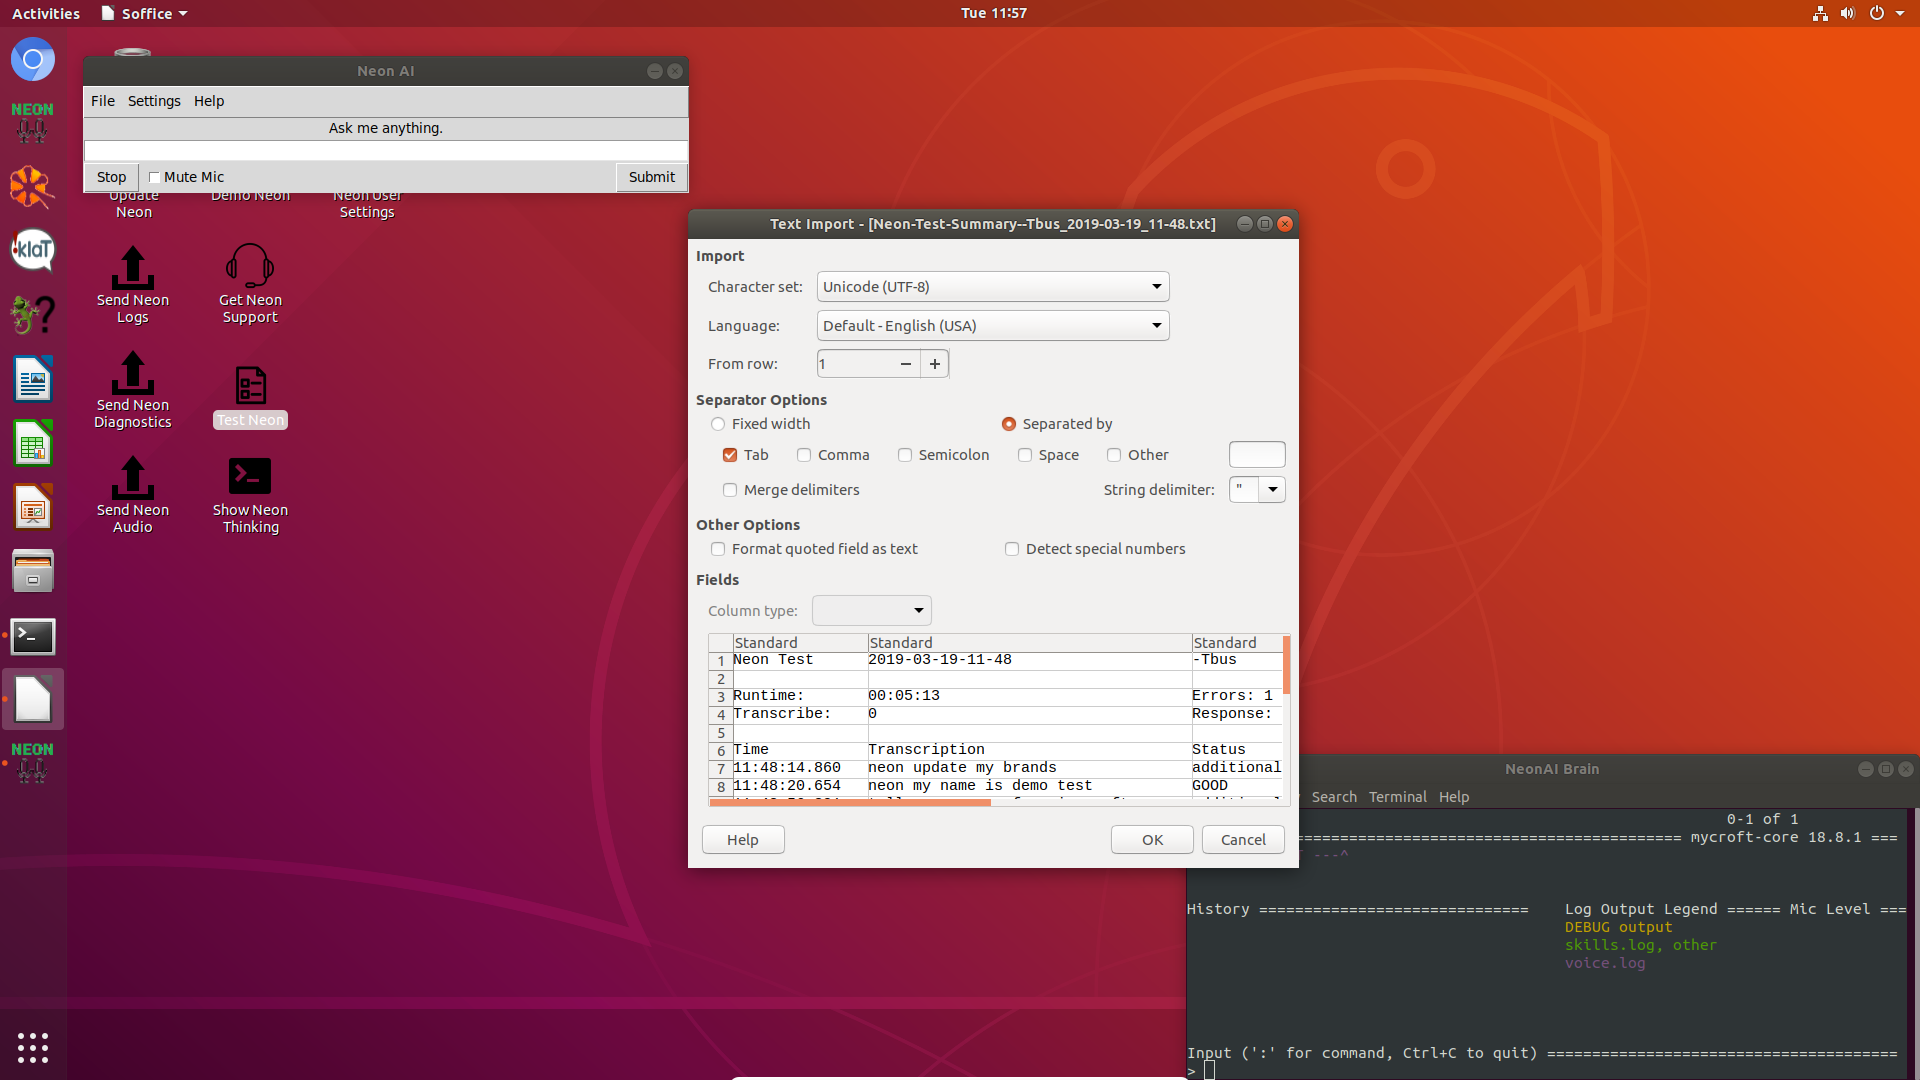The width and height of the screenshot is (1920, 1080).
Task: Open the Character set dropdown
Action: point(993,287)
